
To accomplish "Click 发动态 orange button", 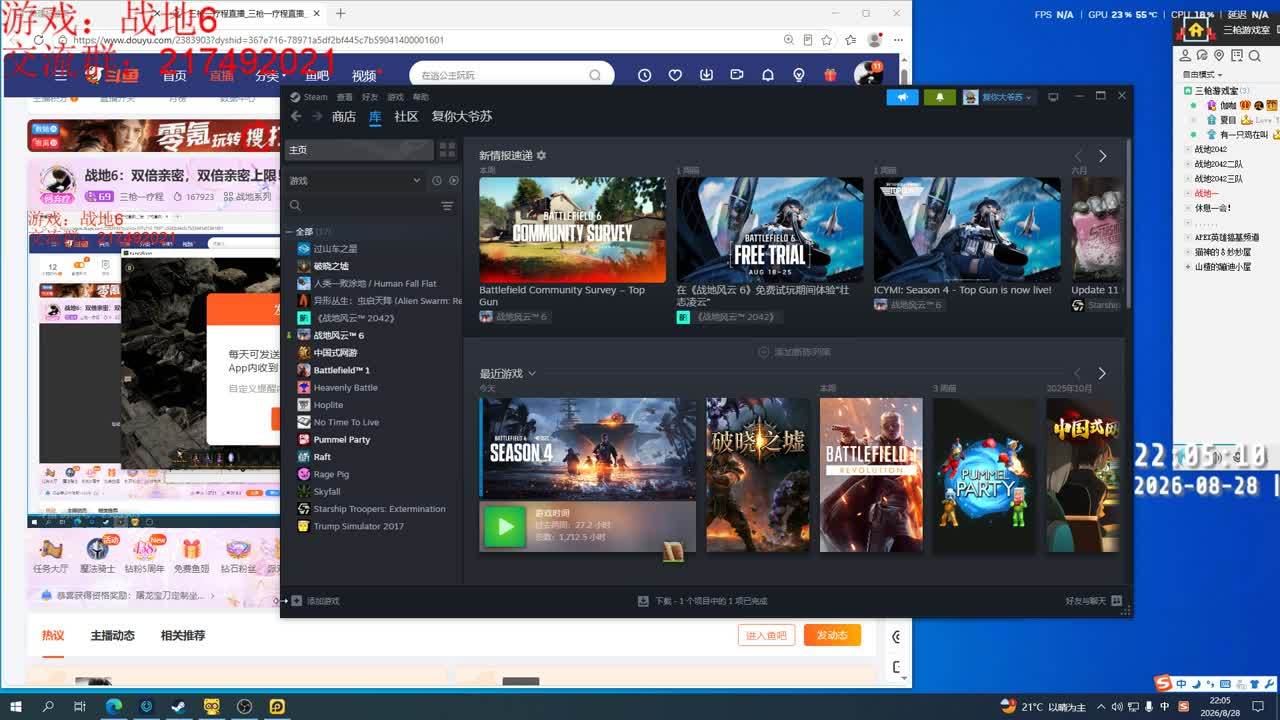I will coord(832,636).
